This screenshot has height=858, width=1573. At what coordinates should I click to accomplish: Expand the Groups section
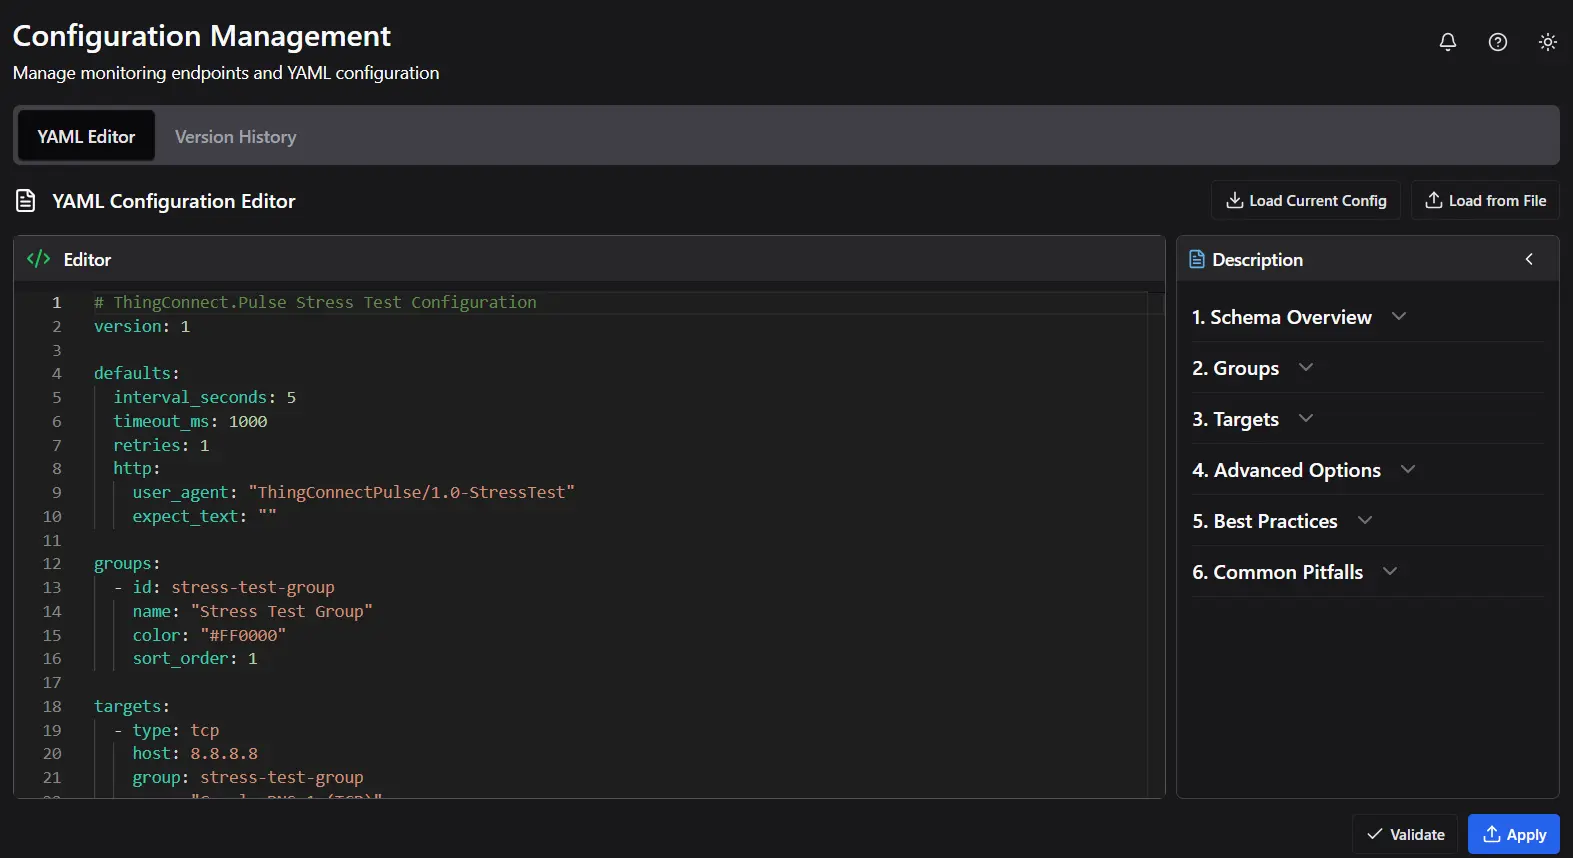click(1252, 368)
